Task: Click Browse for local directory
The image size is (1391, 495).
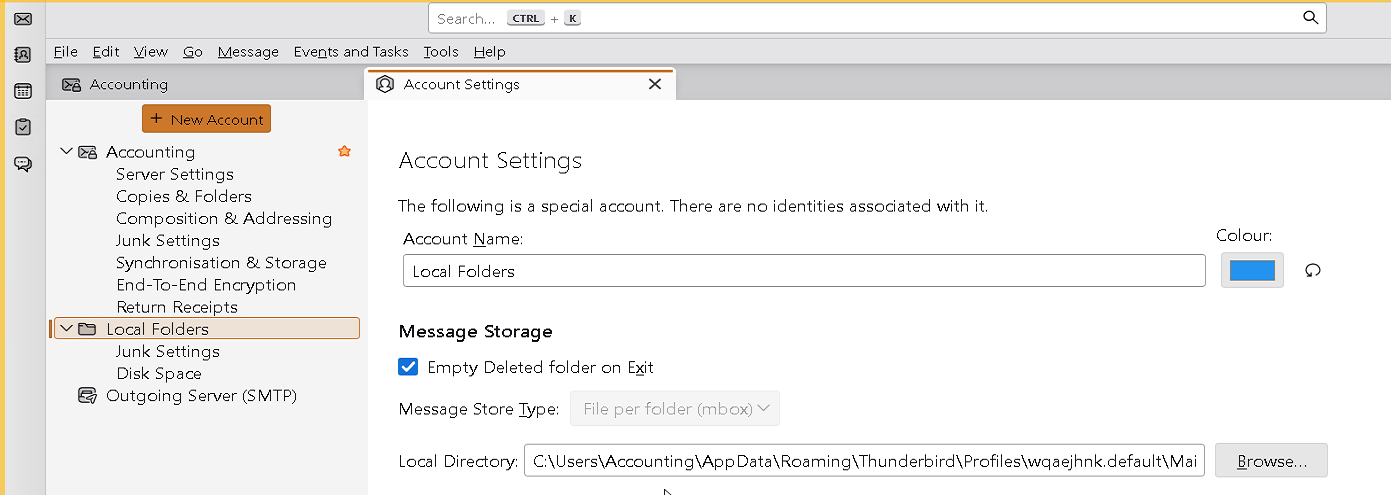Action: [1271, 461]
